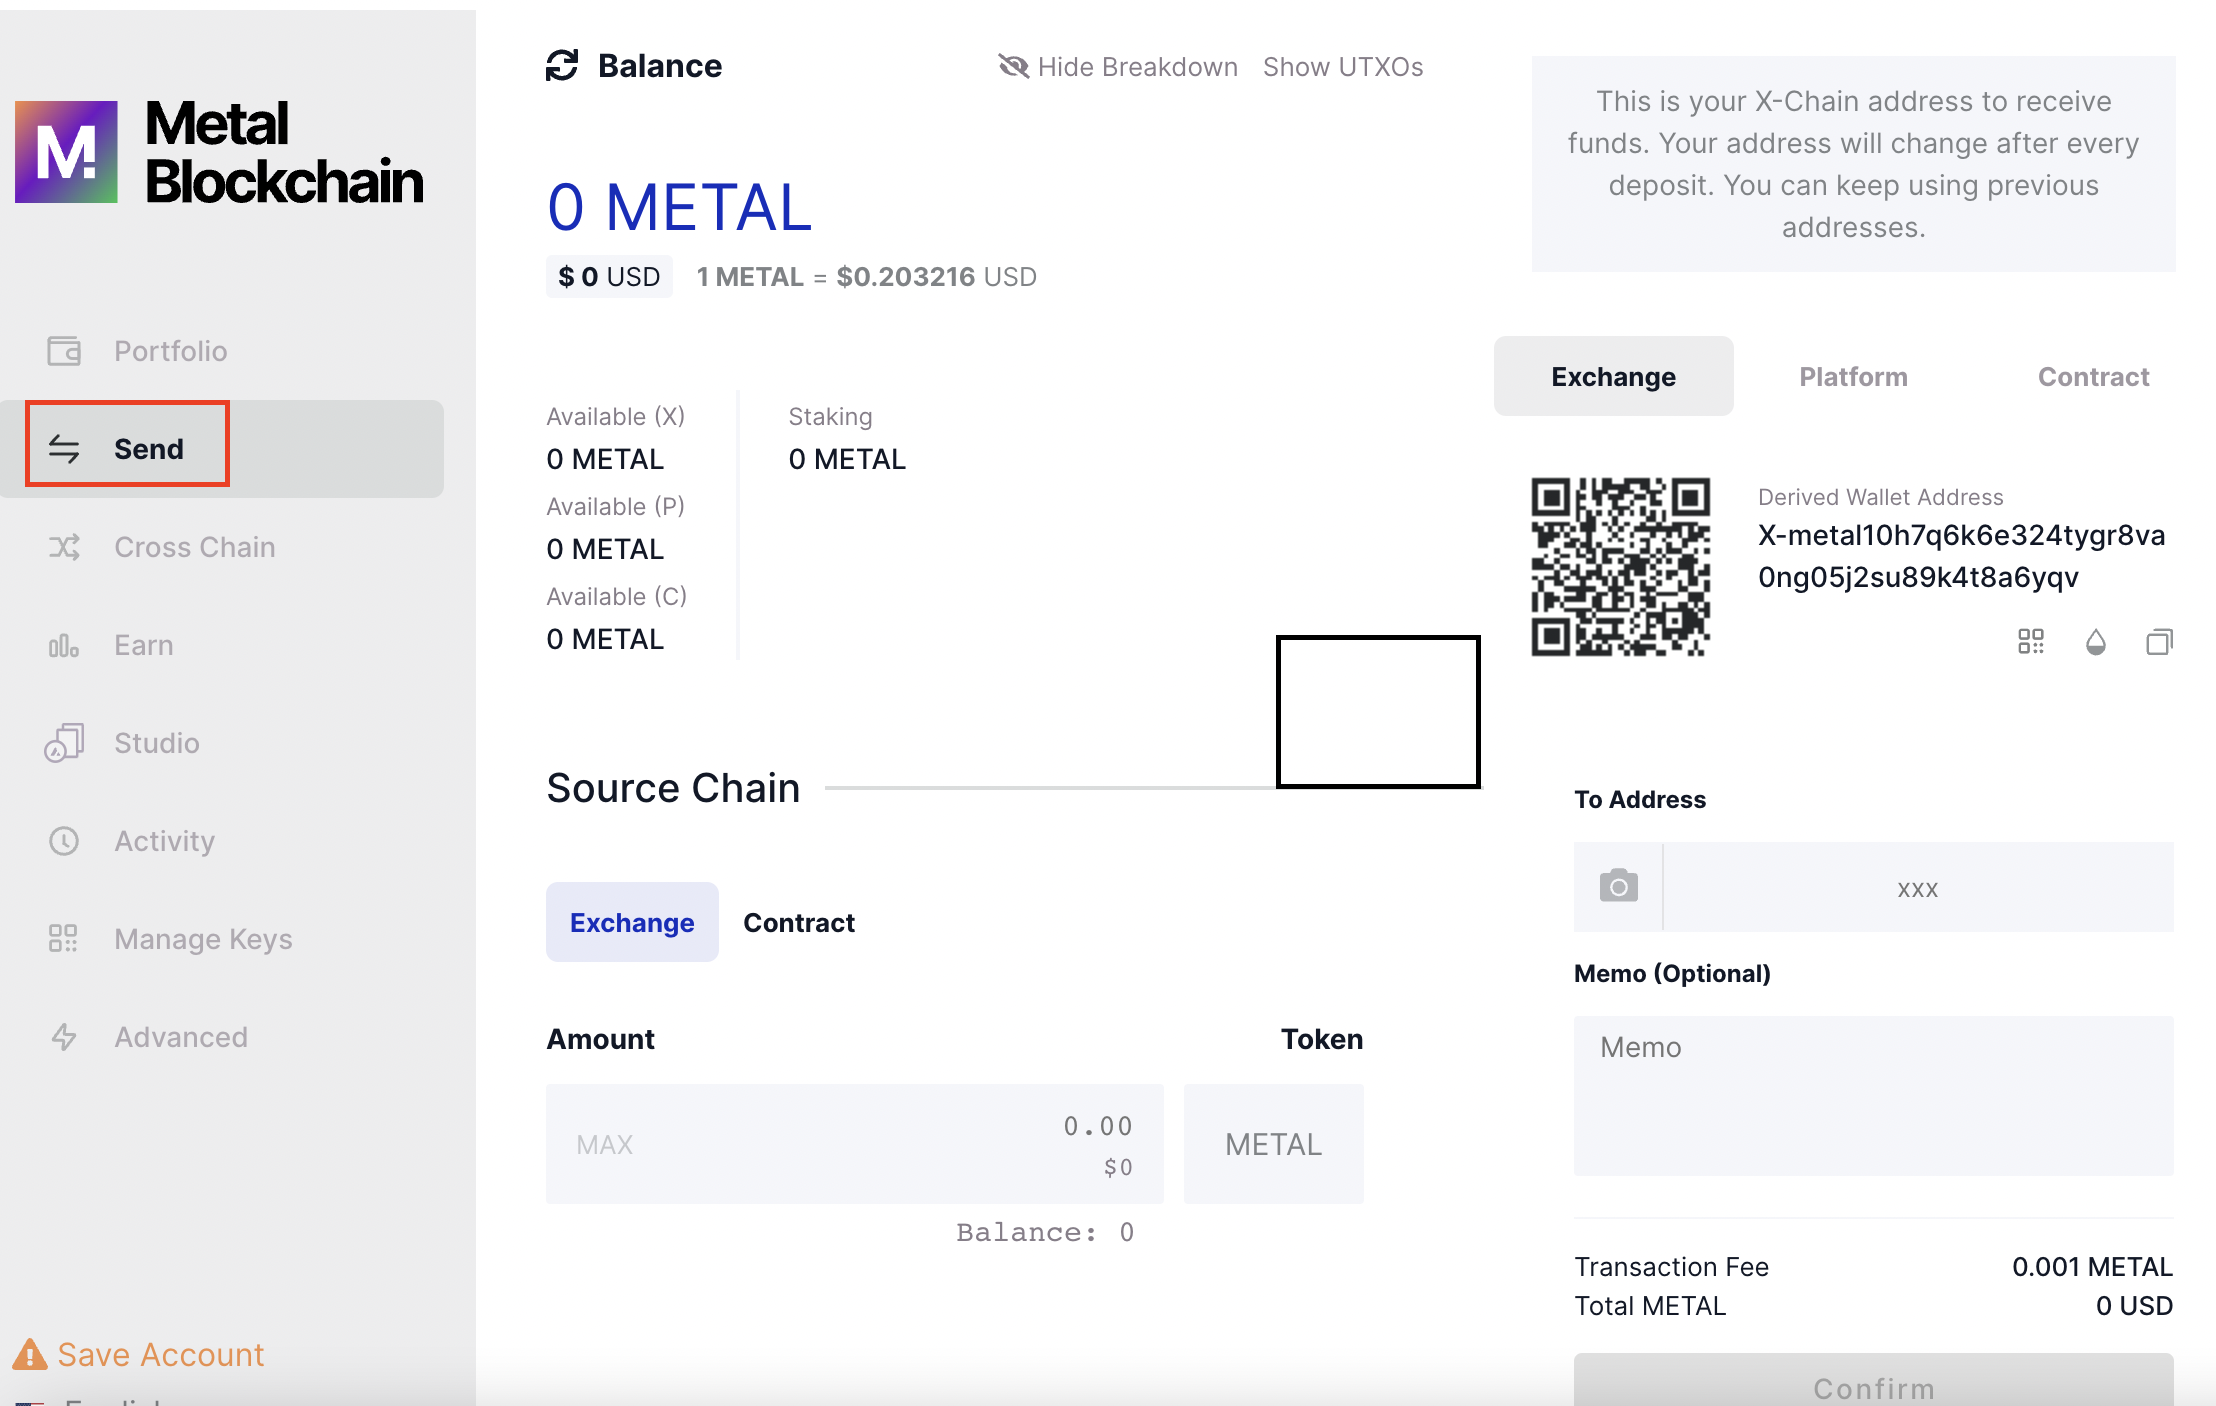Click the Earn bar-chart icon
2216x1406 pixels.
point(64,645)
